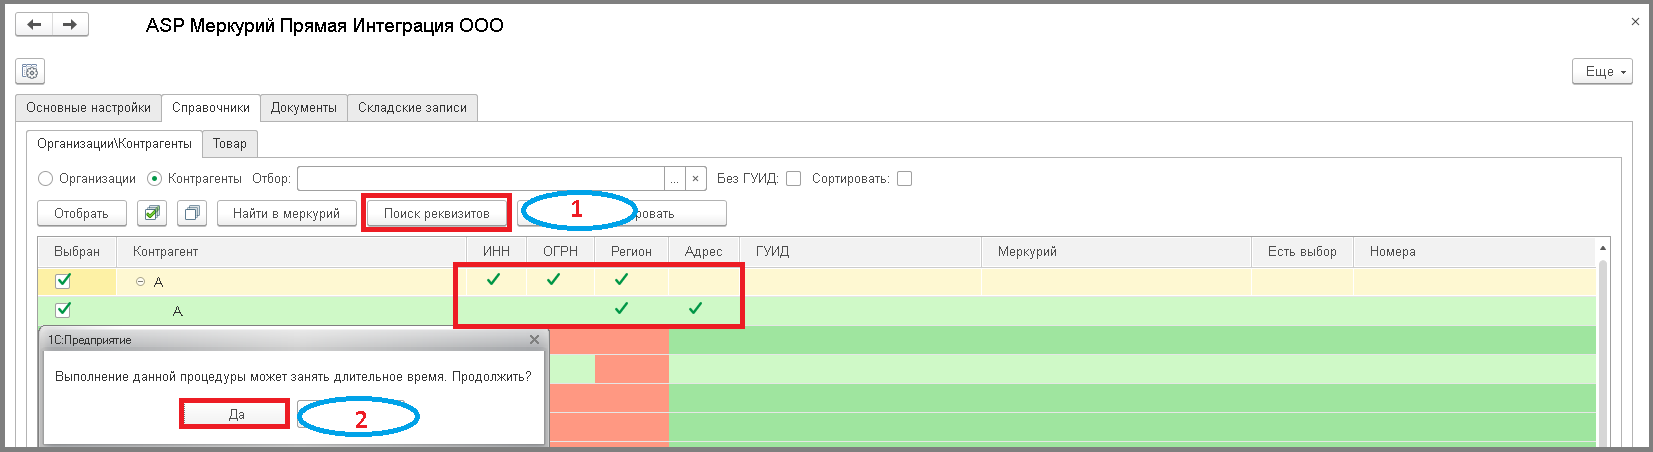
Task: Select the child row A under the parent
Action: 817,311
